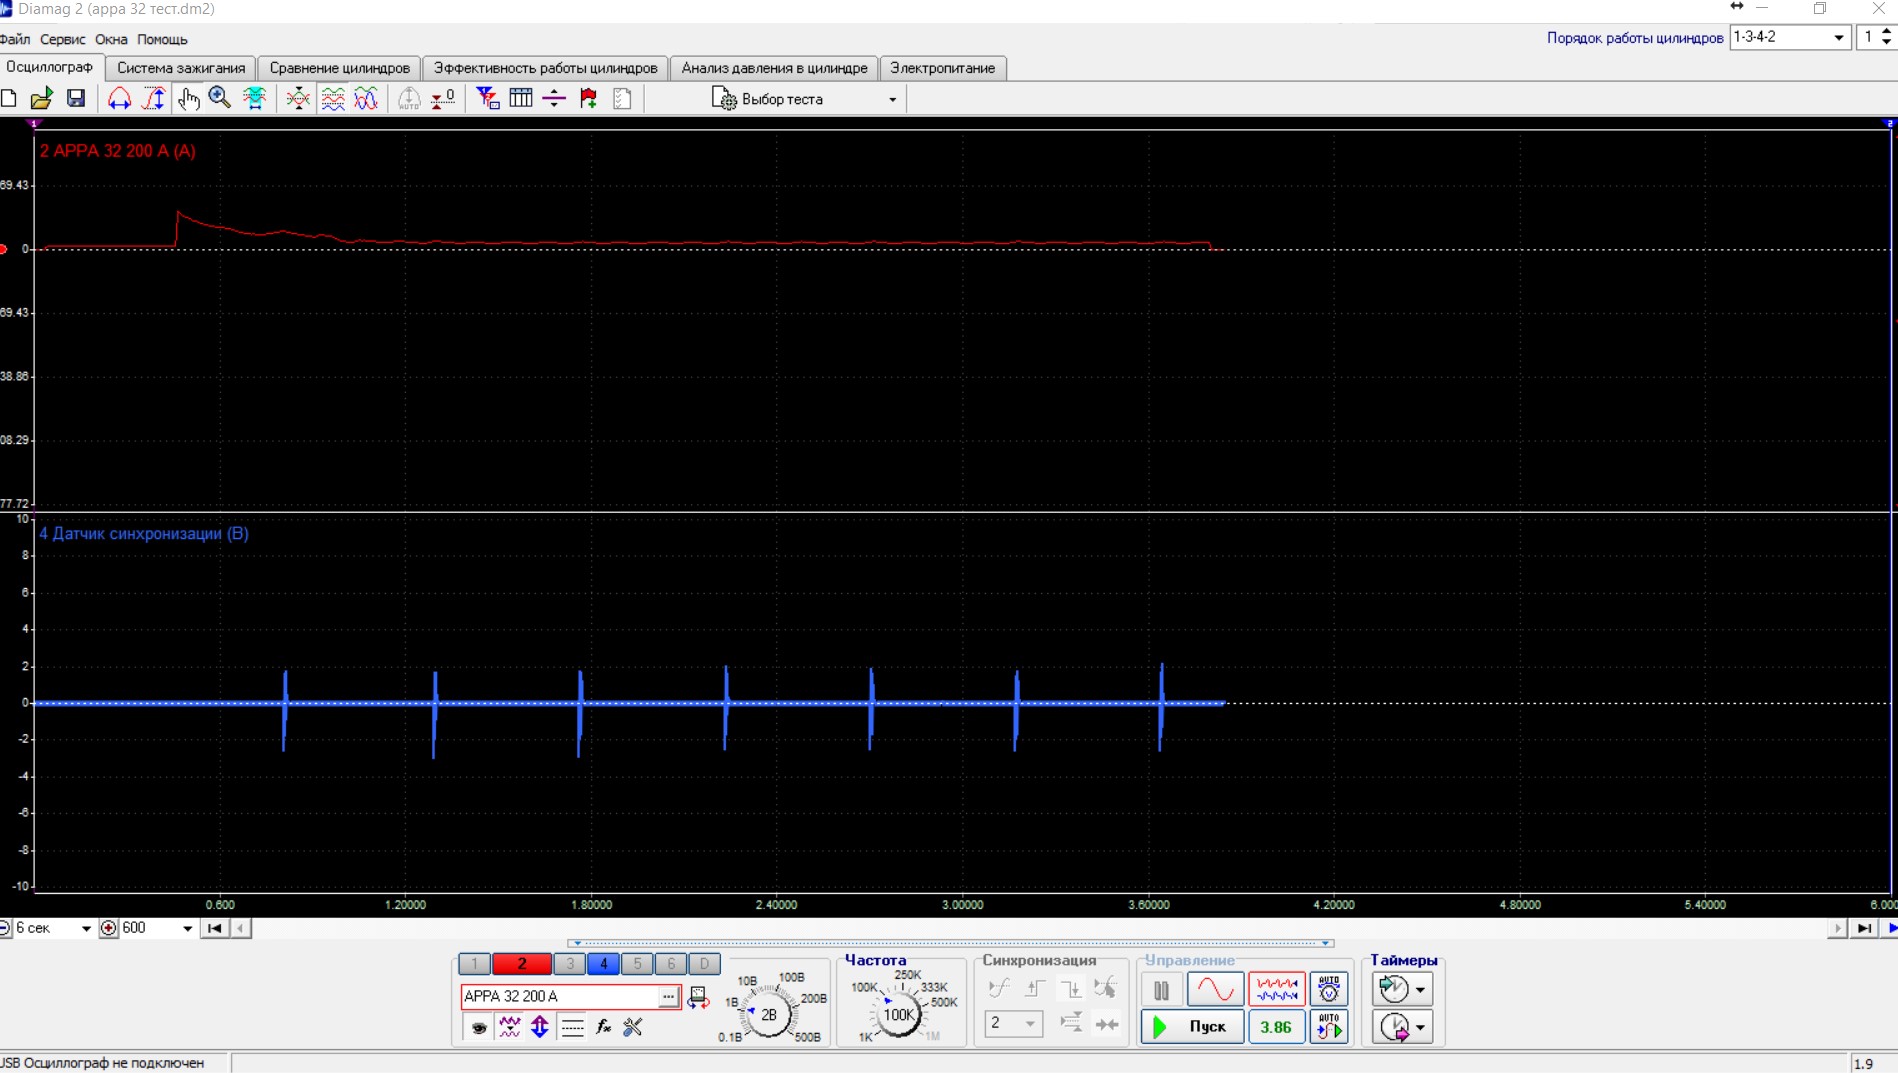
Task: Increase the cylinder number stepper
Action: (x=1887, y=31)
